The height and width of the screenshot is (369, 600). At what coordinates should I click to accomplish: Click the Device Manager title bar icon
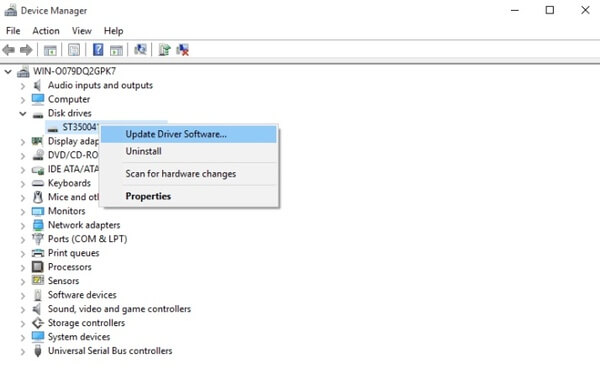pyautogui.click(x=10, y=10)
